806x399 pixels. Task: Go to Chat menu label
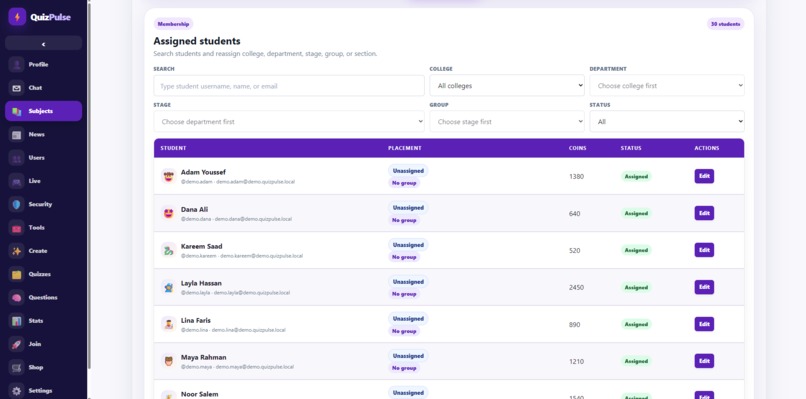(35, 88)
